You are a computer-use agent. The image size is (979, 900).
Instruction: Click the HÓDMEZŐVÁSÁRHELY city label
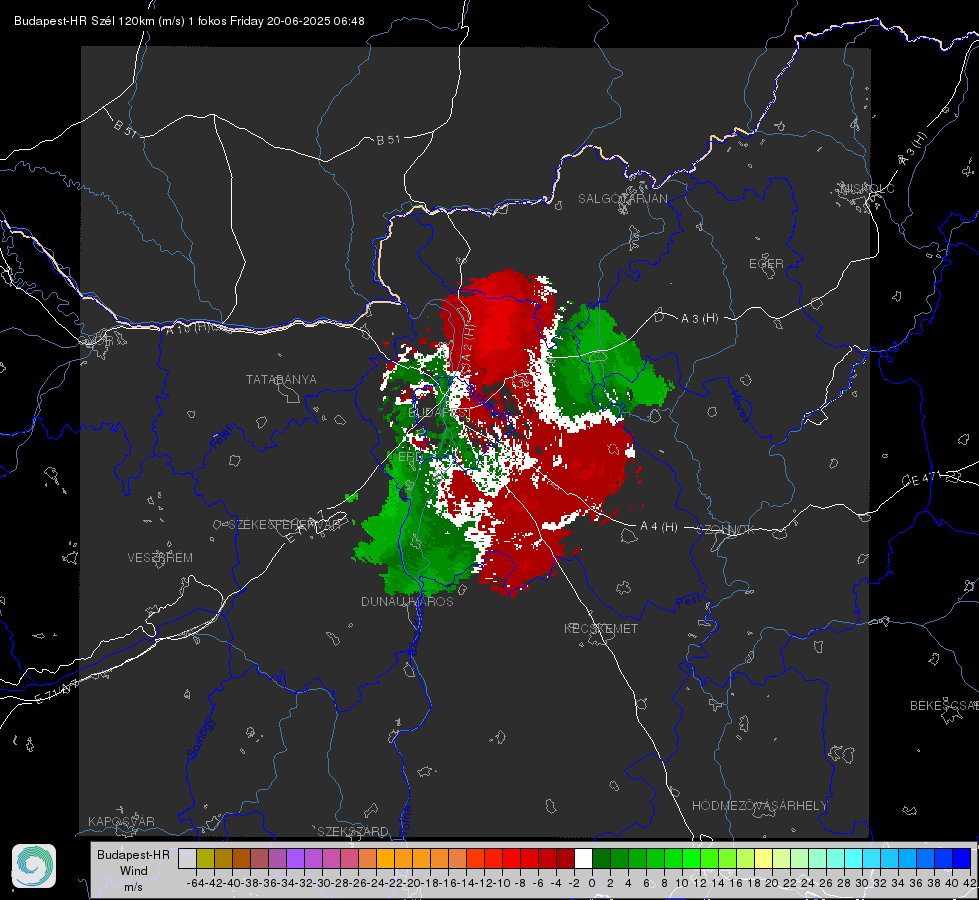pos(759,806)
